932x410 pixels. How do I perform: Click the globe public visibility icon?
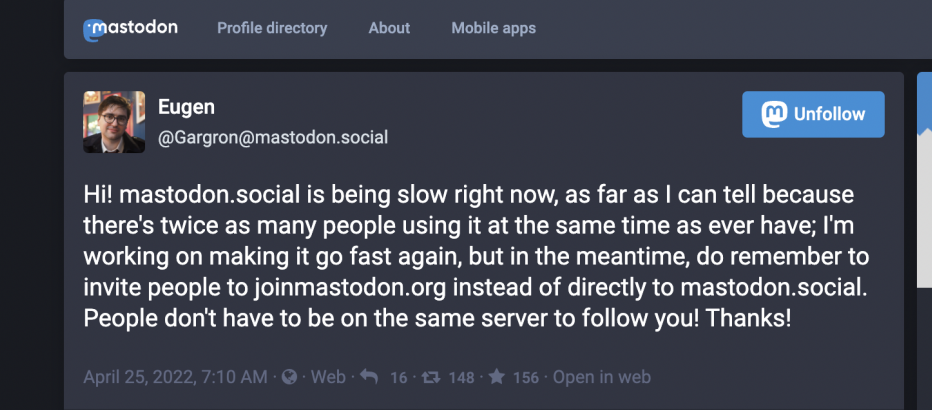[289, 377]
